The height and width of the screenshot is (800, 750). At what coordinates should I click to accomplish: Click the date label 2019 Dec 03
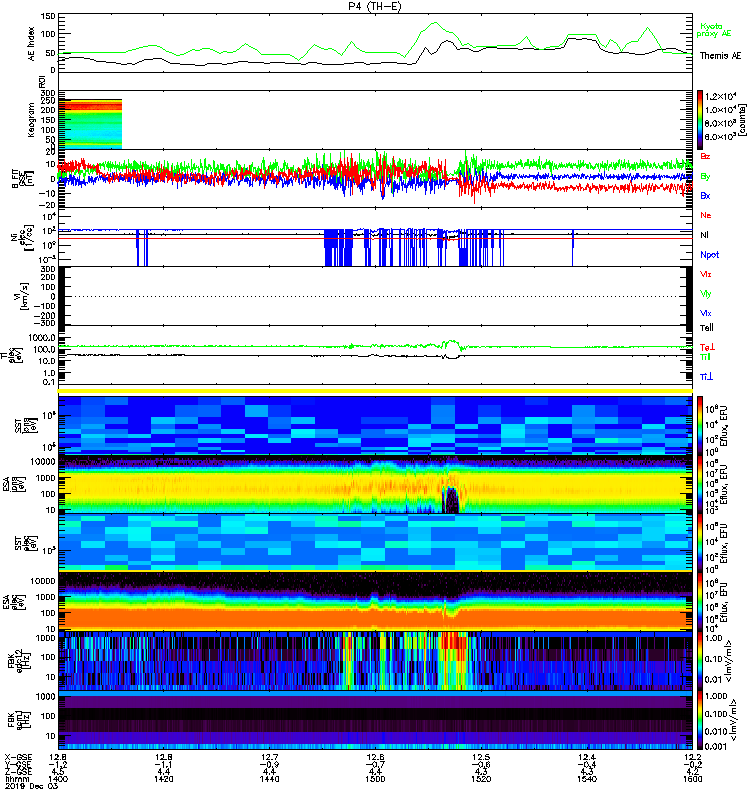click(32, 786)
